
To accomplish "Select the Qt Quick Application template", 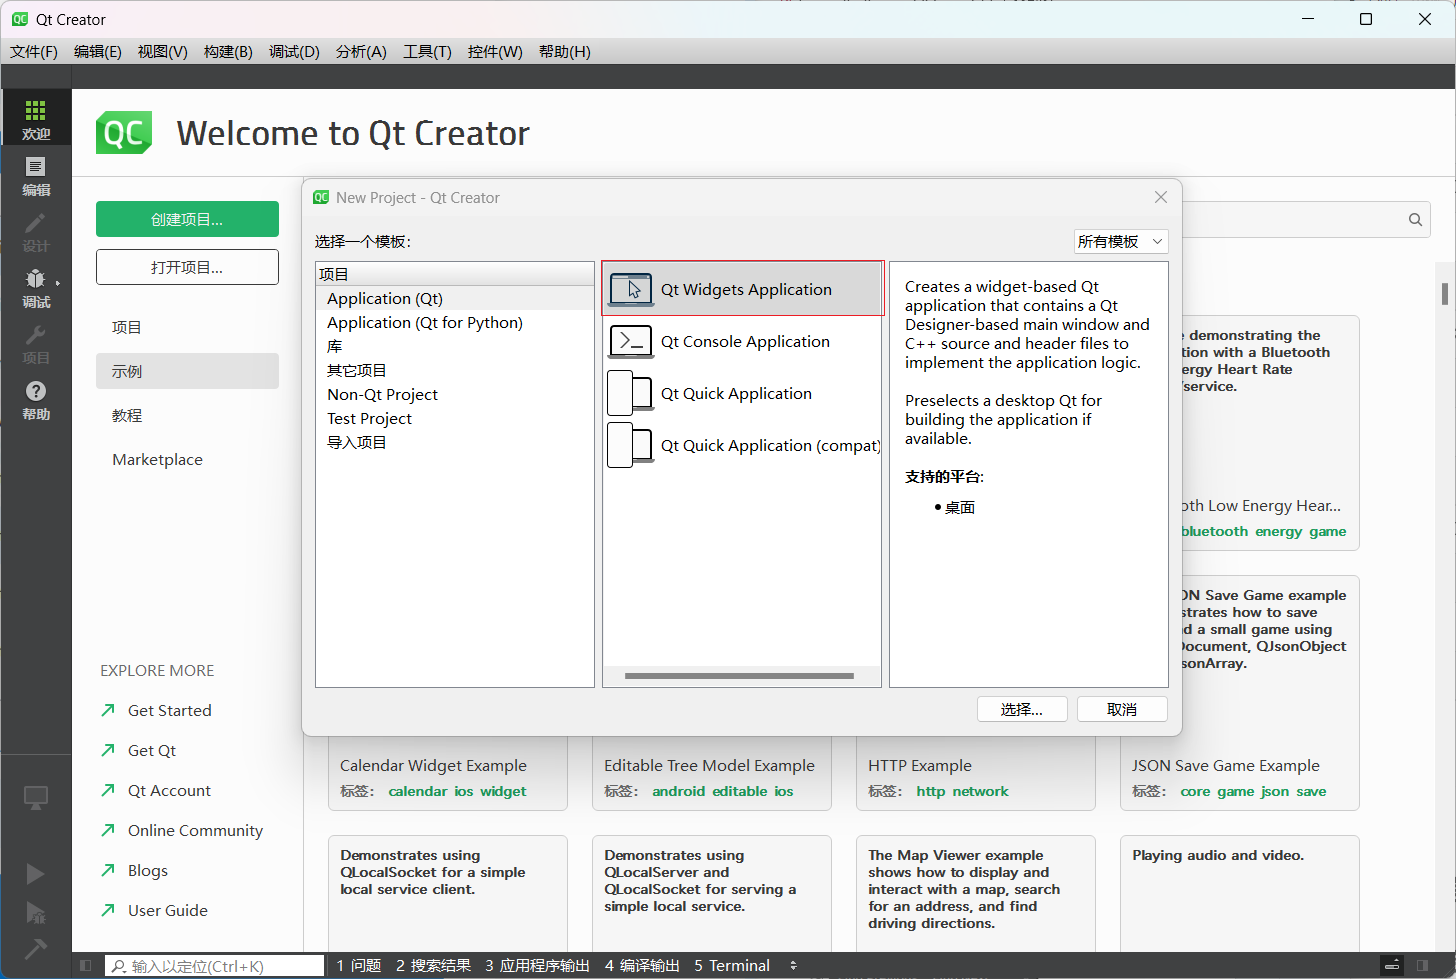I will (x=742, y=393).
